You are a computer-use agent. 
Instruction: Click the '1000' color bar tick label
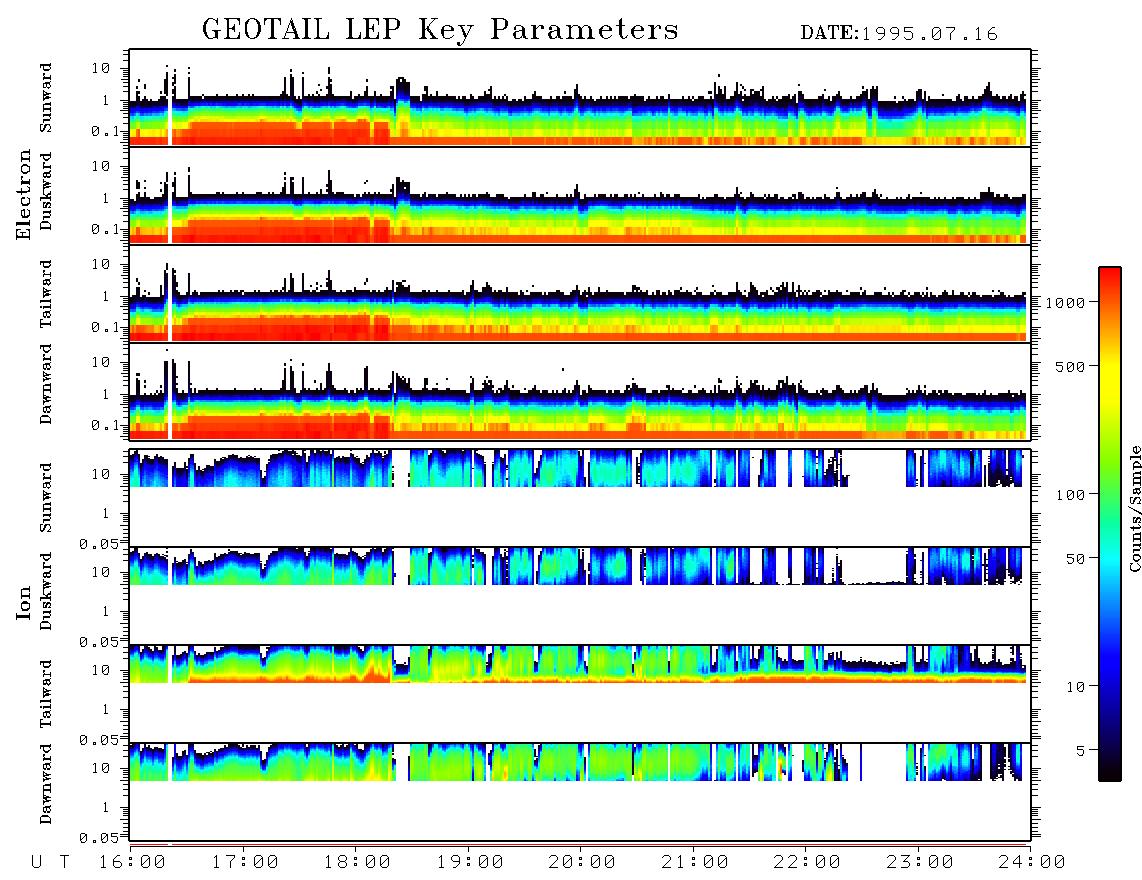pos(1065,302)
